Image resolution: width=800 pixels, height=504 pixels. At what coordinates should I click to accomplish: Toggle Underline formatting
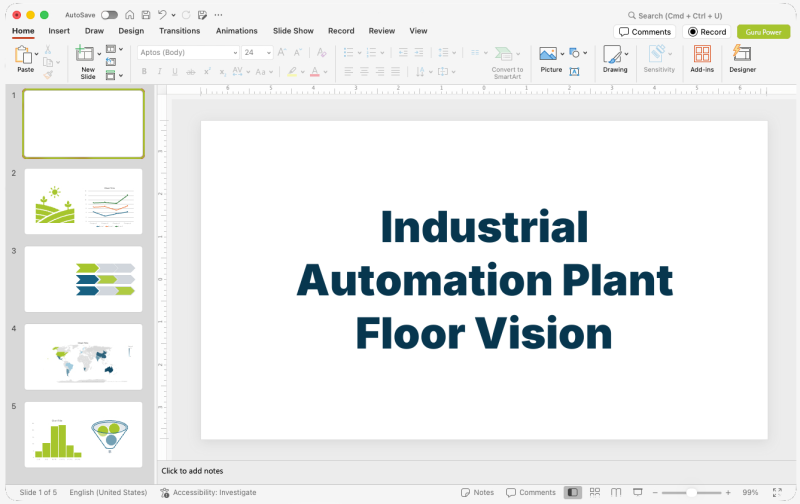point(175,72)
